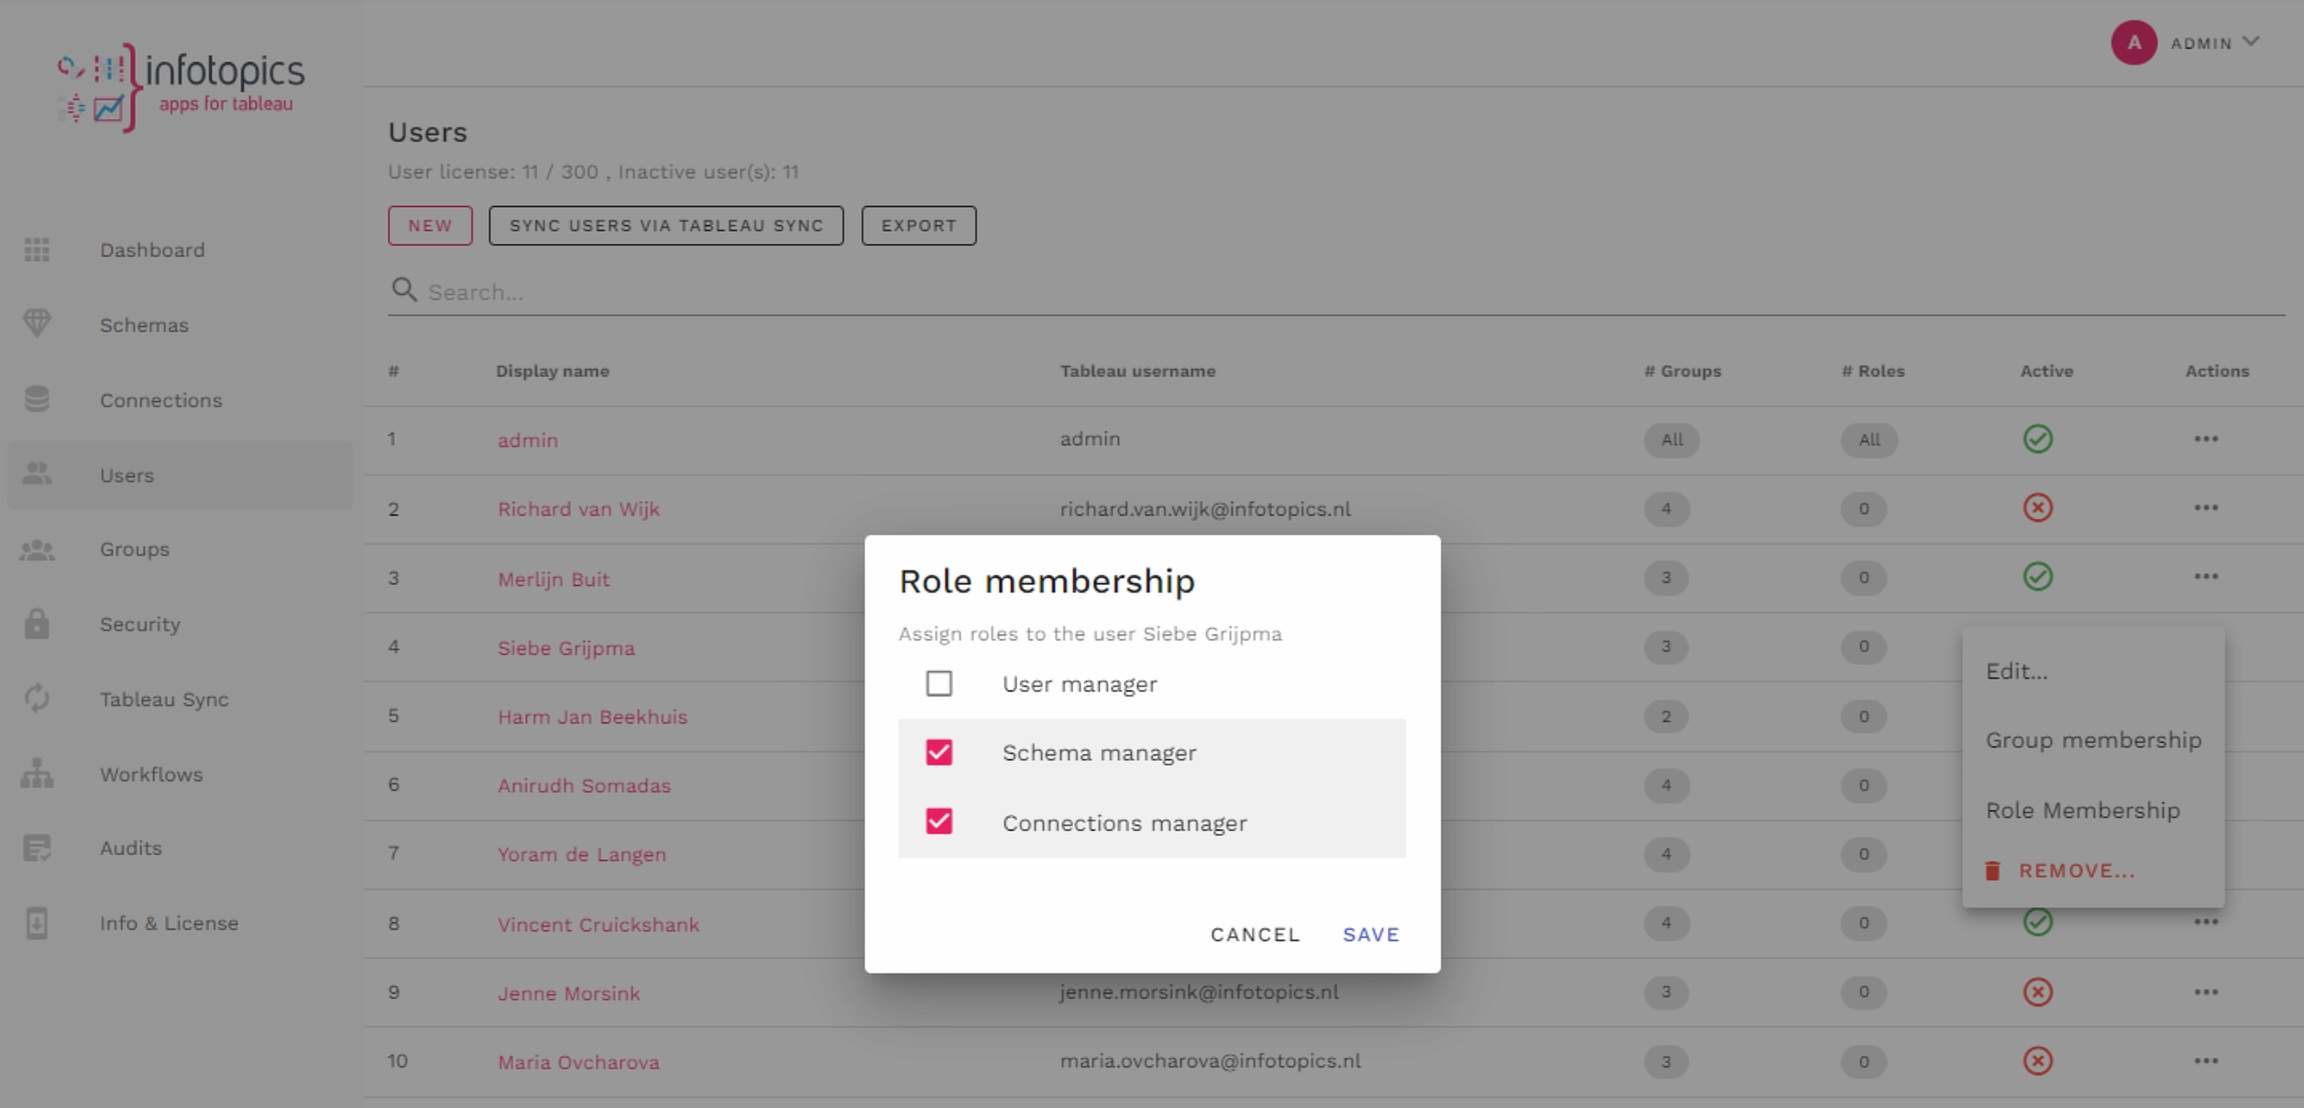Click the Dashboard grid icon in sidebar

(37, 250)
